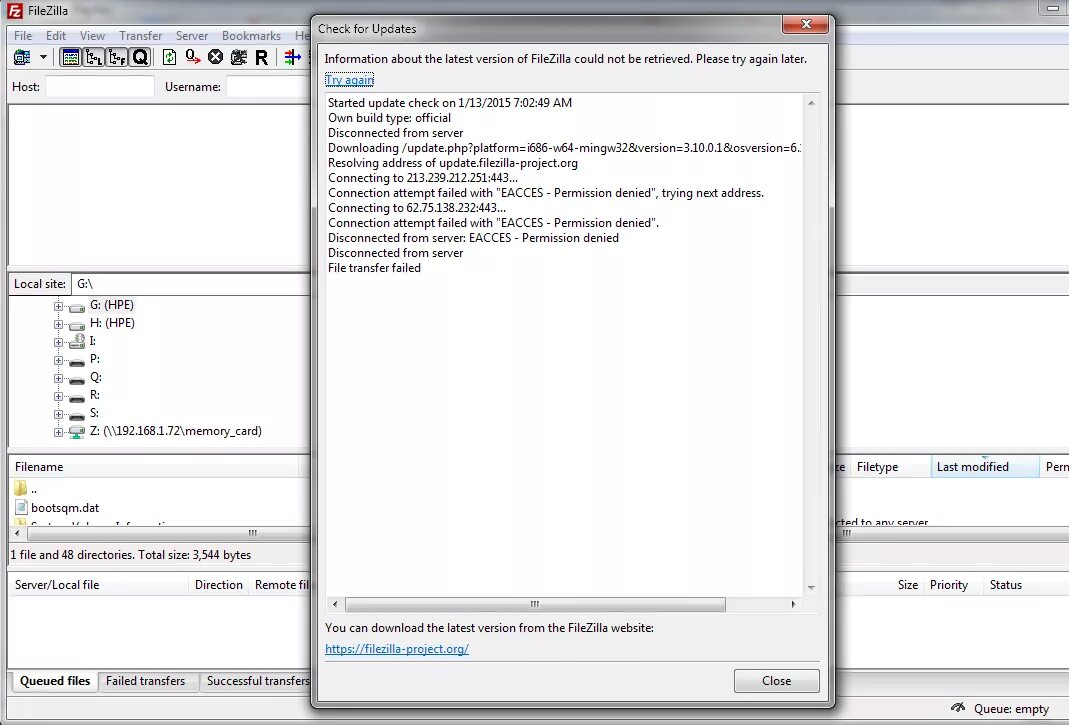Click Close in the update dialog
This screenshot has height=725, width=1069.
[777, 681]
